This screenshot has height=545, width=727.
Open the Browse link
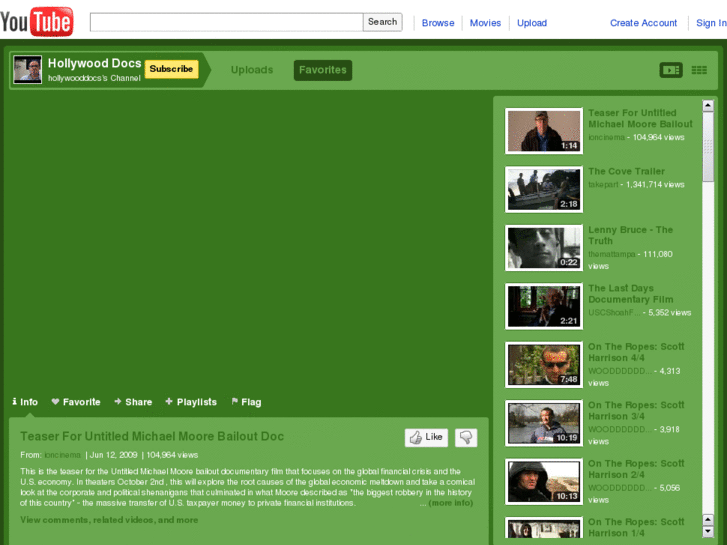pyautogui.click(x=438, y=23)
